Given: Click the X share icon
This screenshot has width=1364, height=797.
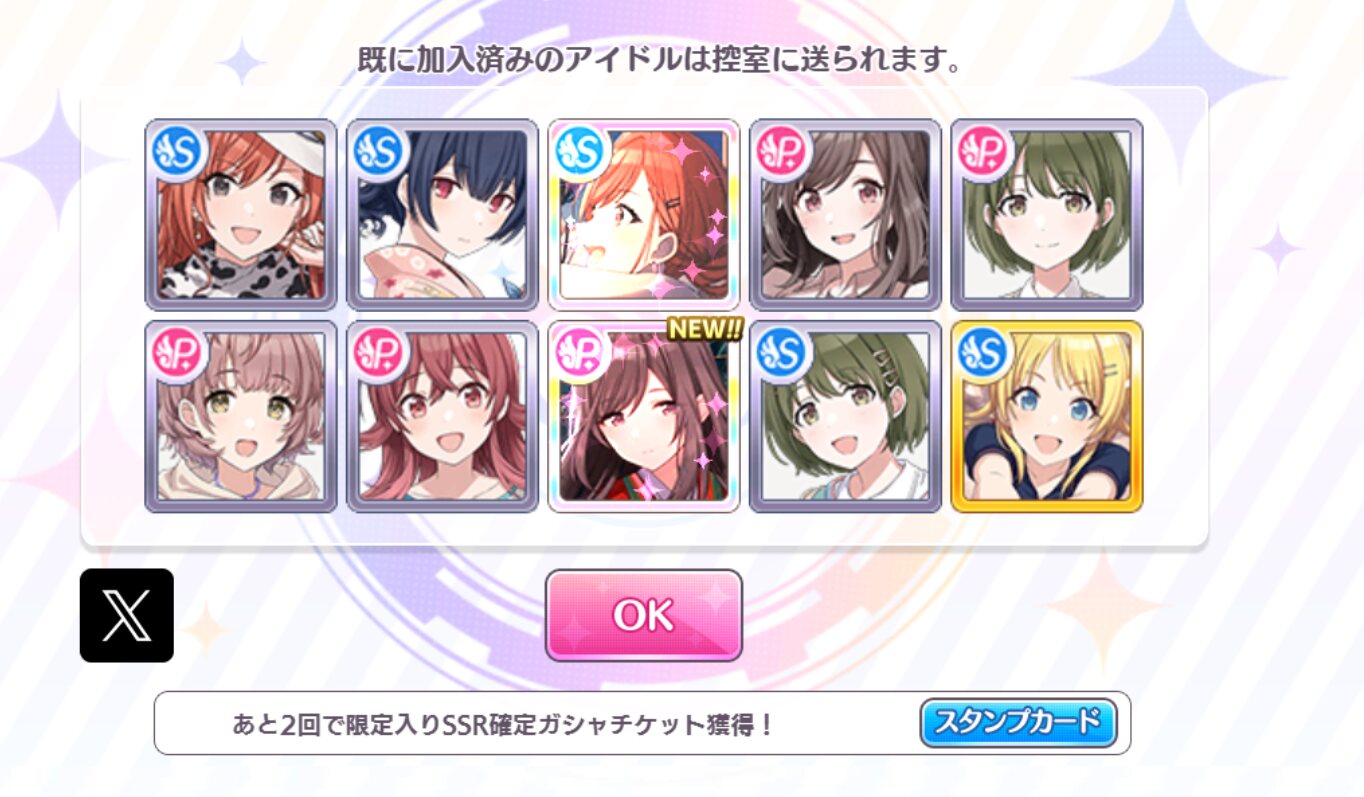Looking at the screenshot, I should point(127,615).
